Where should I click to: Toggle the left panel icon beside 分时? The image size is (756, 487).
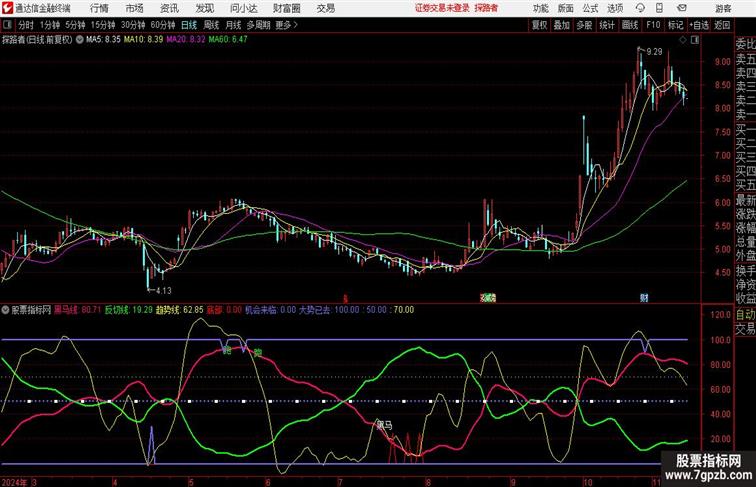[x=7, y=25]
